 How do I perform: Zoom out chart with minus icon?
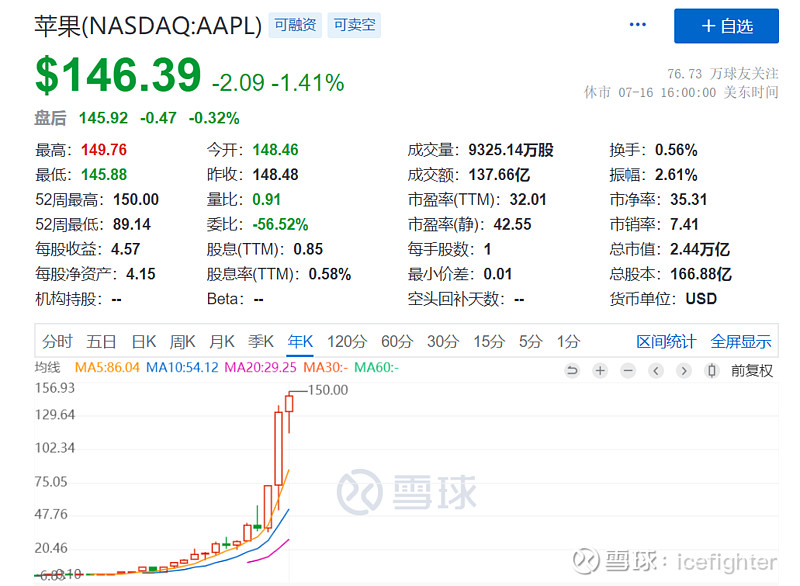click(628, 370)
